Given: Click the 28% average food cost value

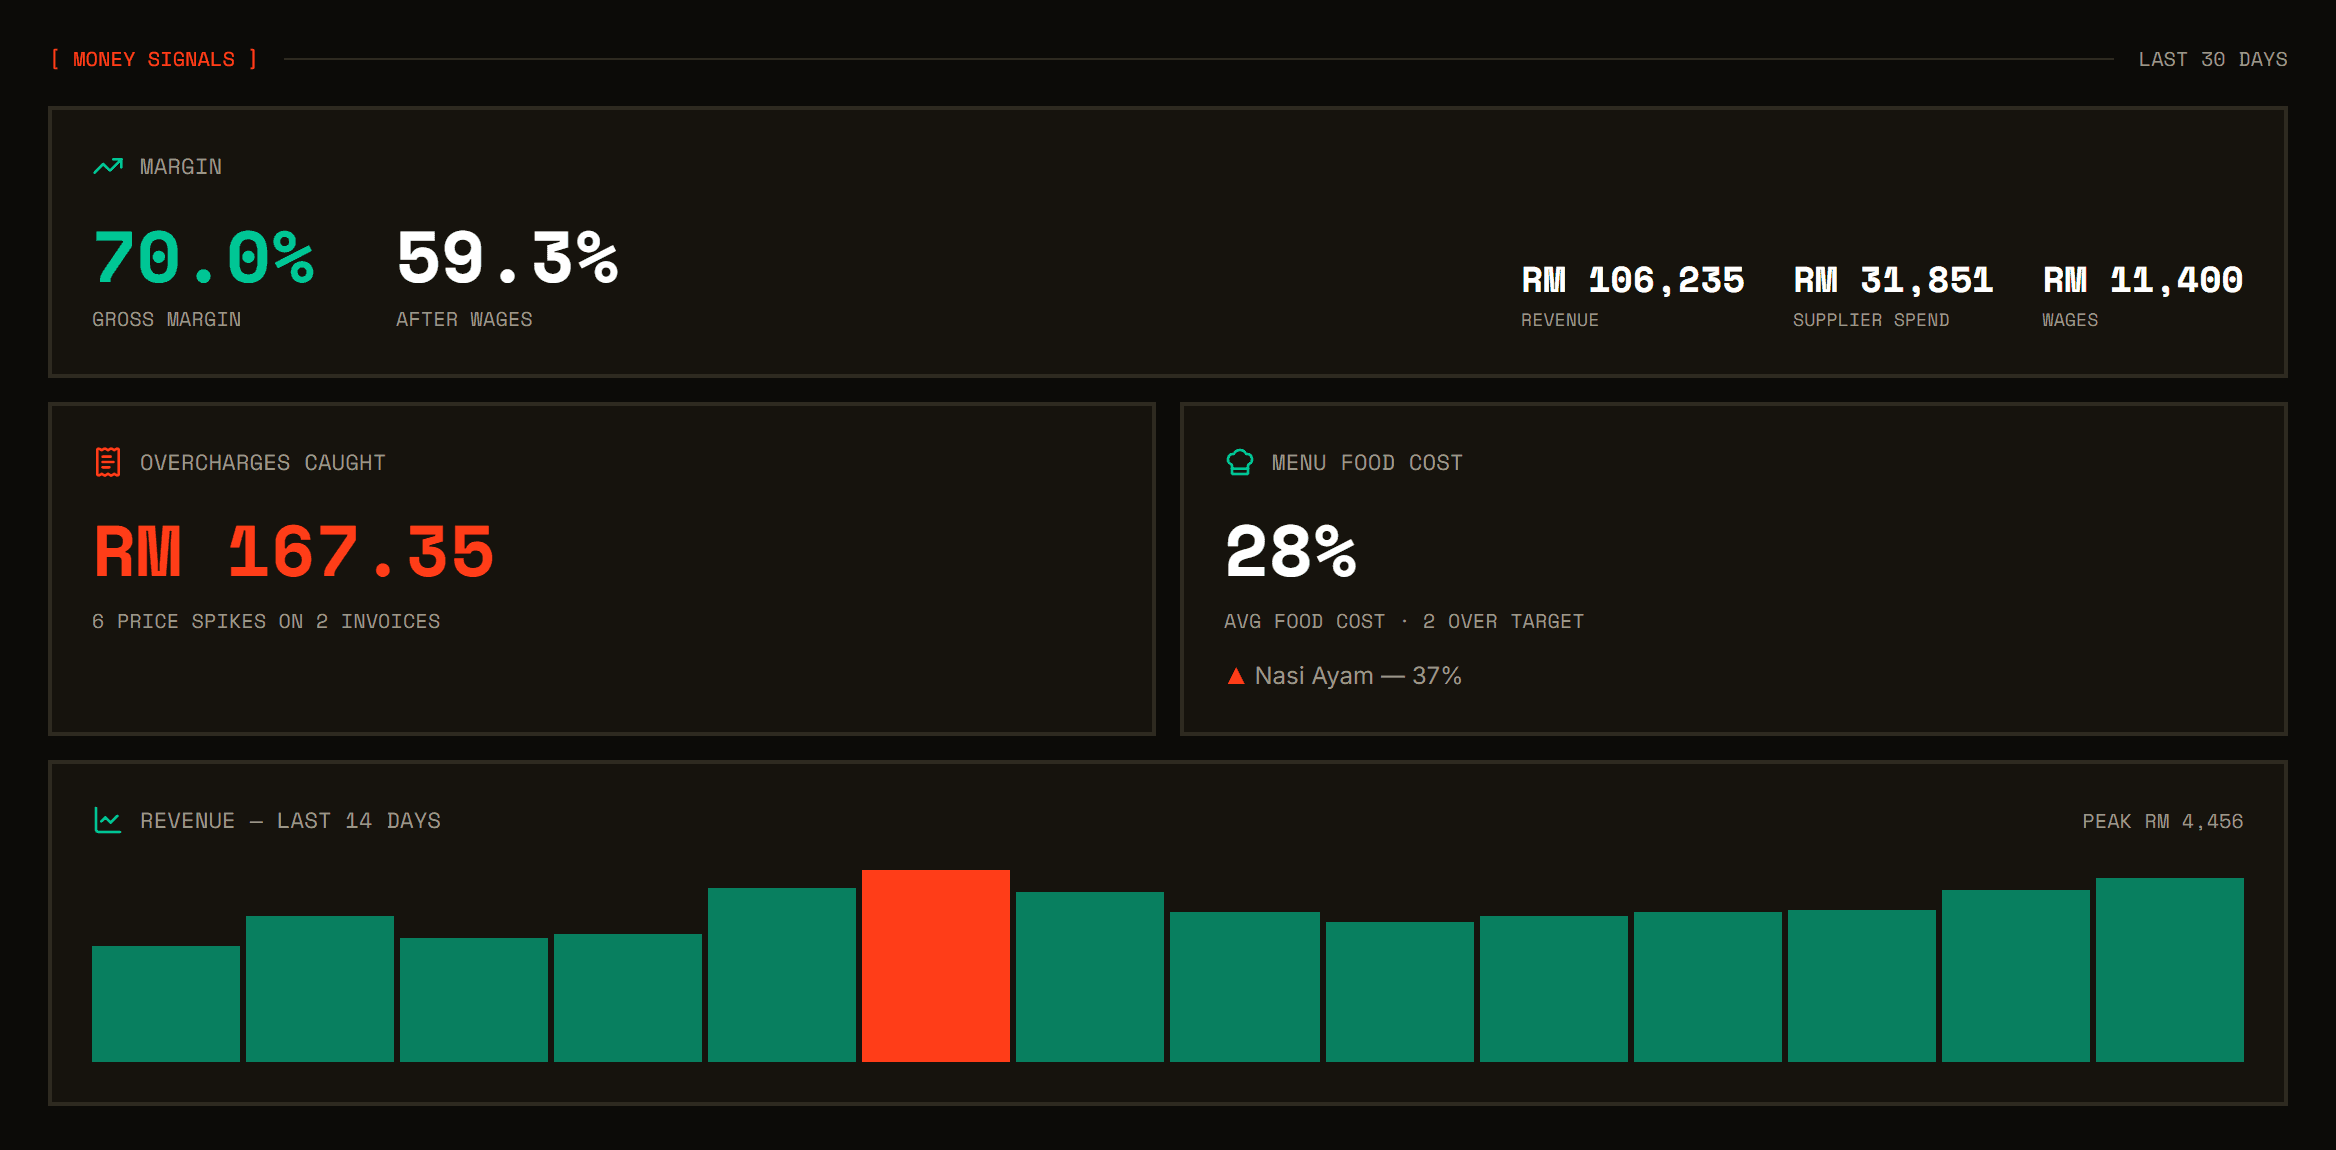Looking at the screenshot, I should coord(1291,552).
